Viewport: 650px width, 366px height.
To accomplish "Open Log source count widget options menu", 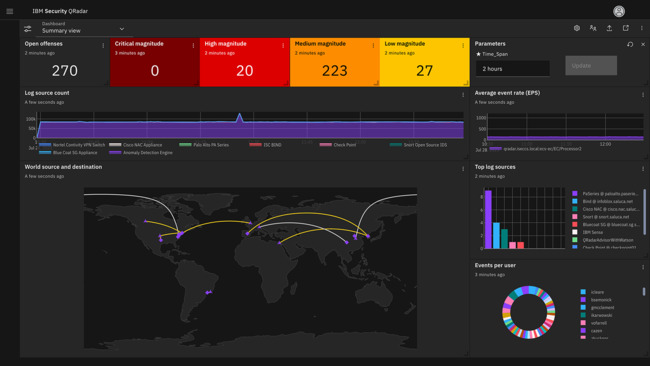I will pyautogui.click(x=463, y=95).
